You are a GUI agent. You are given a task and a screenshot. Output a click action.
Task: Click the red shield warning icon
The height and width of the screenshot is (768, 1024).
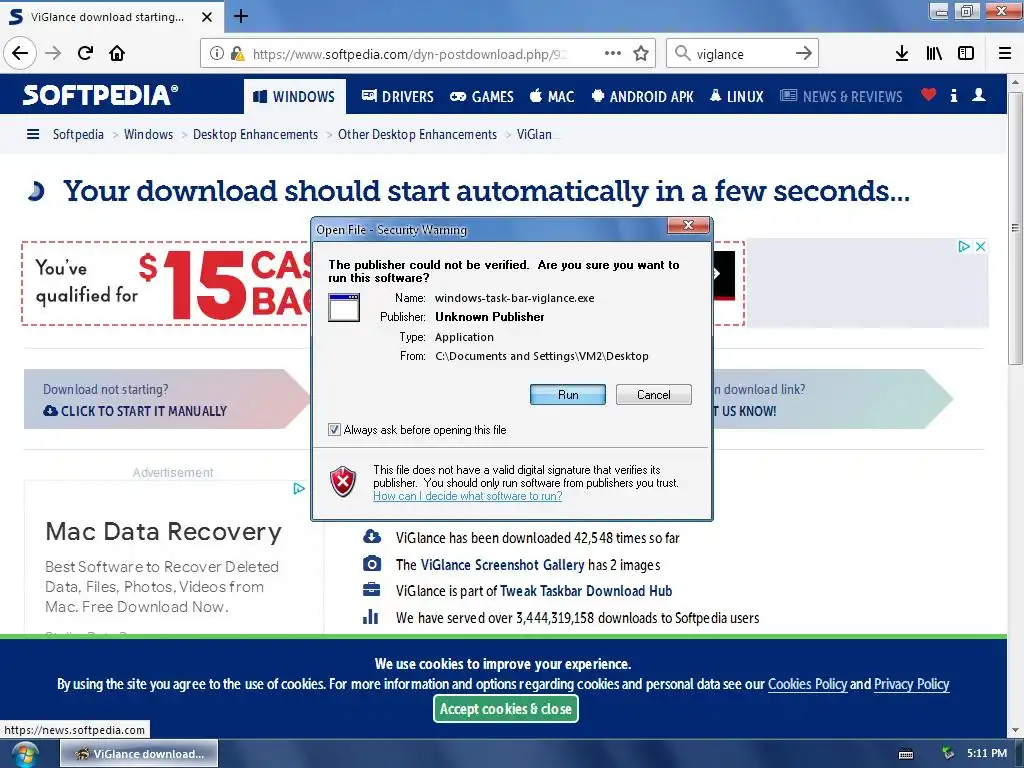tap(343, 482)
